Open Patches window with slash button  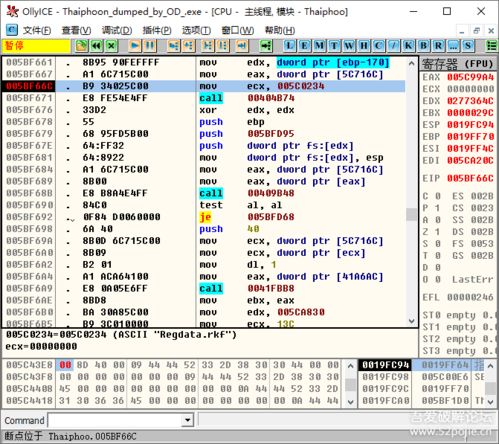pyautogui.click(x=393, y=46)
